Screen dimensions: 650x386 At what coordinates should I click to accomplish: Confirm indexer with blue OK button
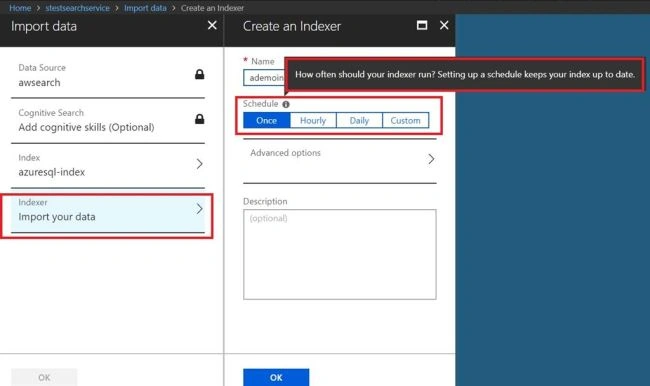coord(276,377)
